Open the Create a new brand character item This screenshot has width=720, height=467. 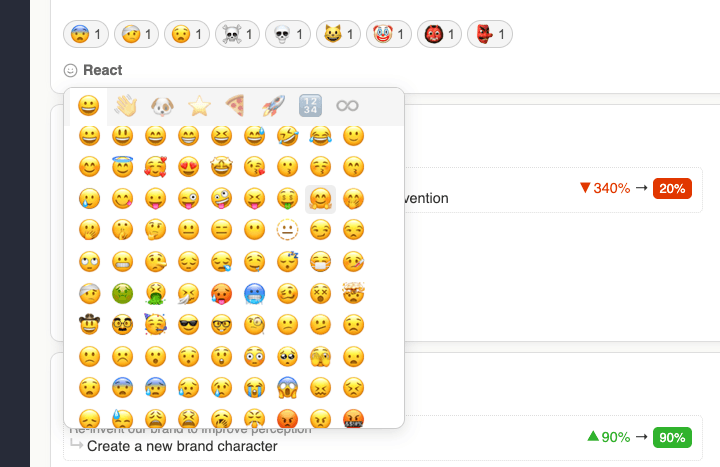coord(182,446)
